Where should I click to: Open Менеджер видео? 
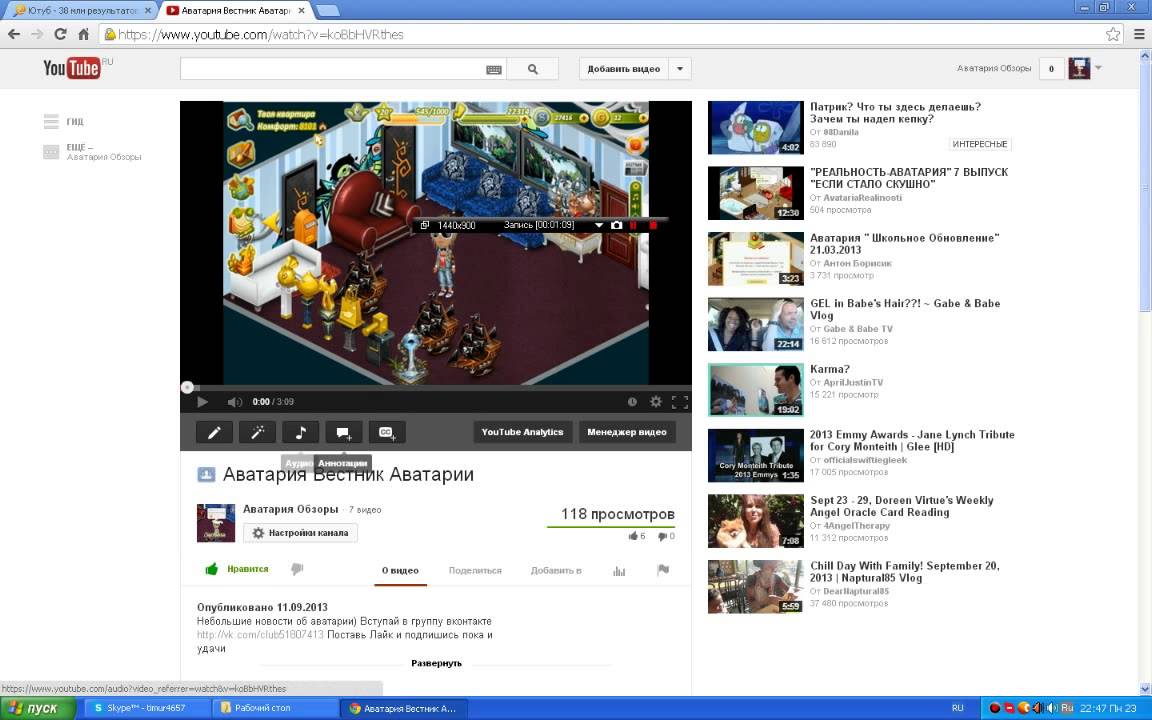[x=627, y=433]
